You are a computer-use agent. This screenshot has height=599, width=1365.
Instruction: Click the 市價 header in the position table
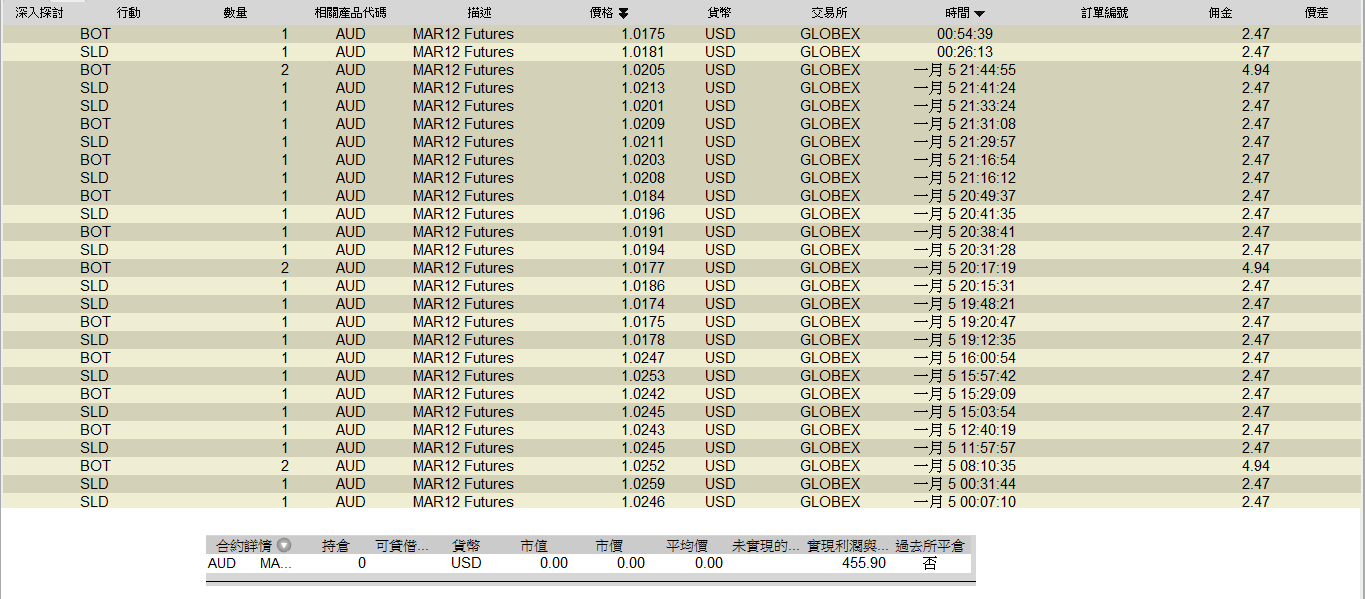(x=608, y=546)
